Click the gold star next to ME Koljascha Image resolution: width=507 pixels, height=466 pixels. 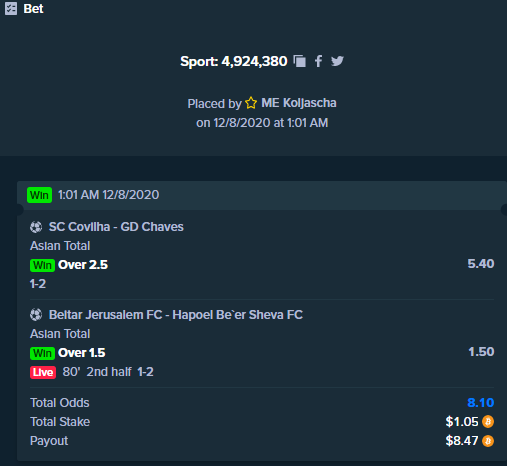pyautogui.click(x=251, y=103)
